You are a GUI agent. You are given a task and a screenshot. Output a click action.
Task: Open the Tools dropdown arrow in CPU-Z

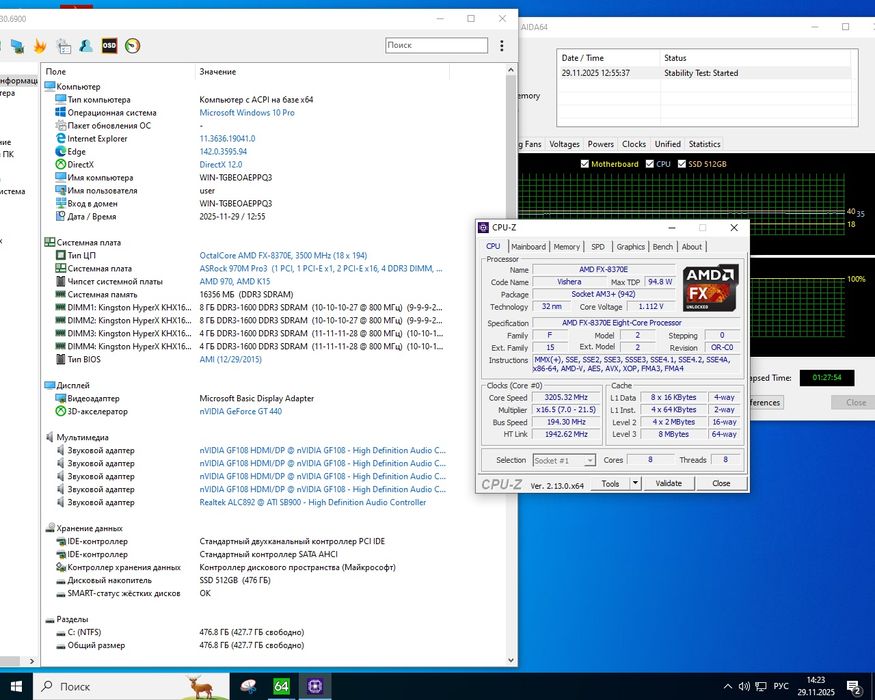(x=635, y=483)
